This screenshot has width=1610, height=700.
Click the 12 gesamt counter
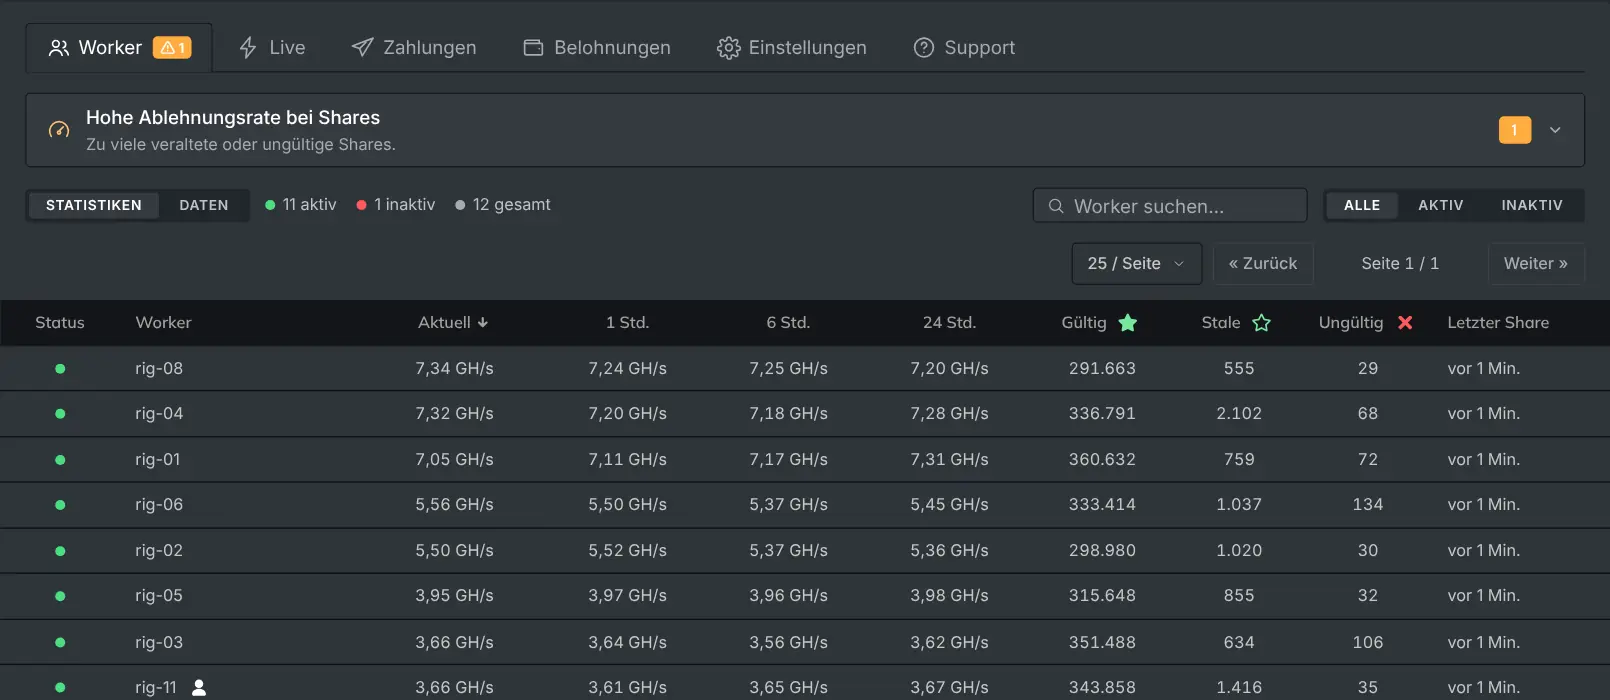pyautogui.click(x=503, y=205)
